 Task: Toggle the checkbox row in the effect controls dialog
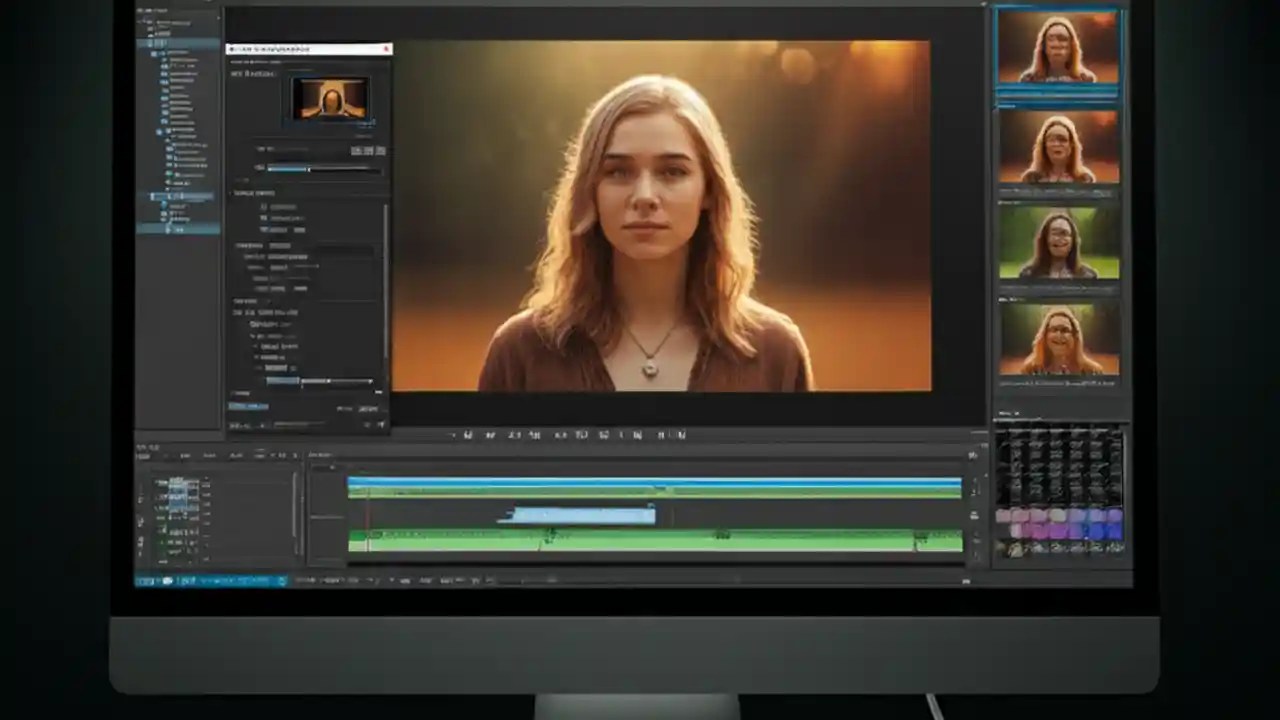[265, 207]
